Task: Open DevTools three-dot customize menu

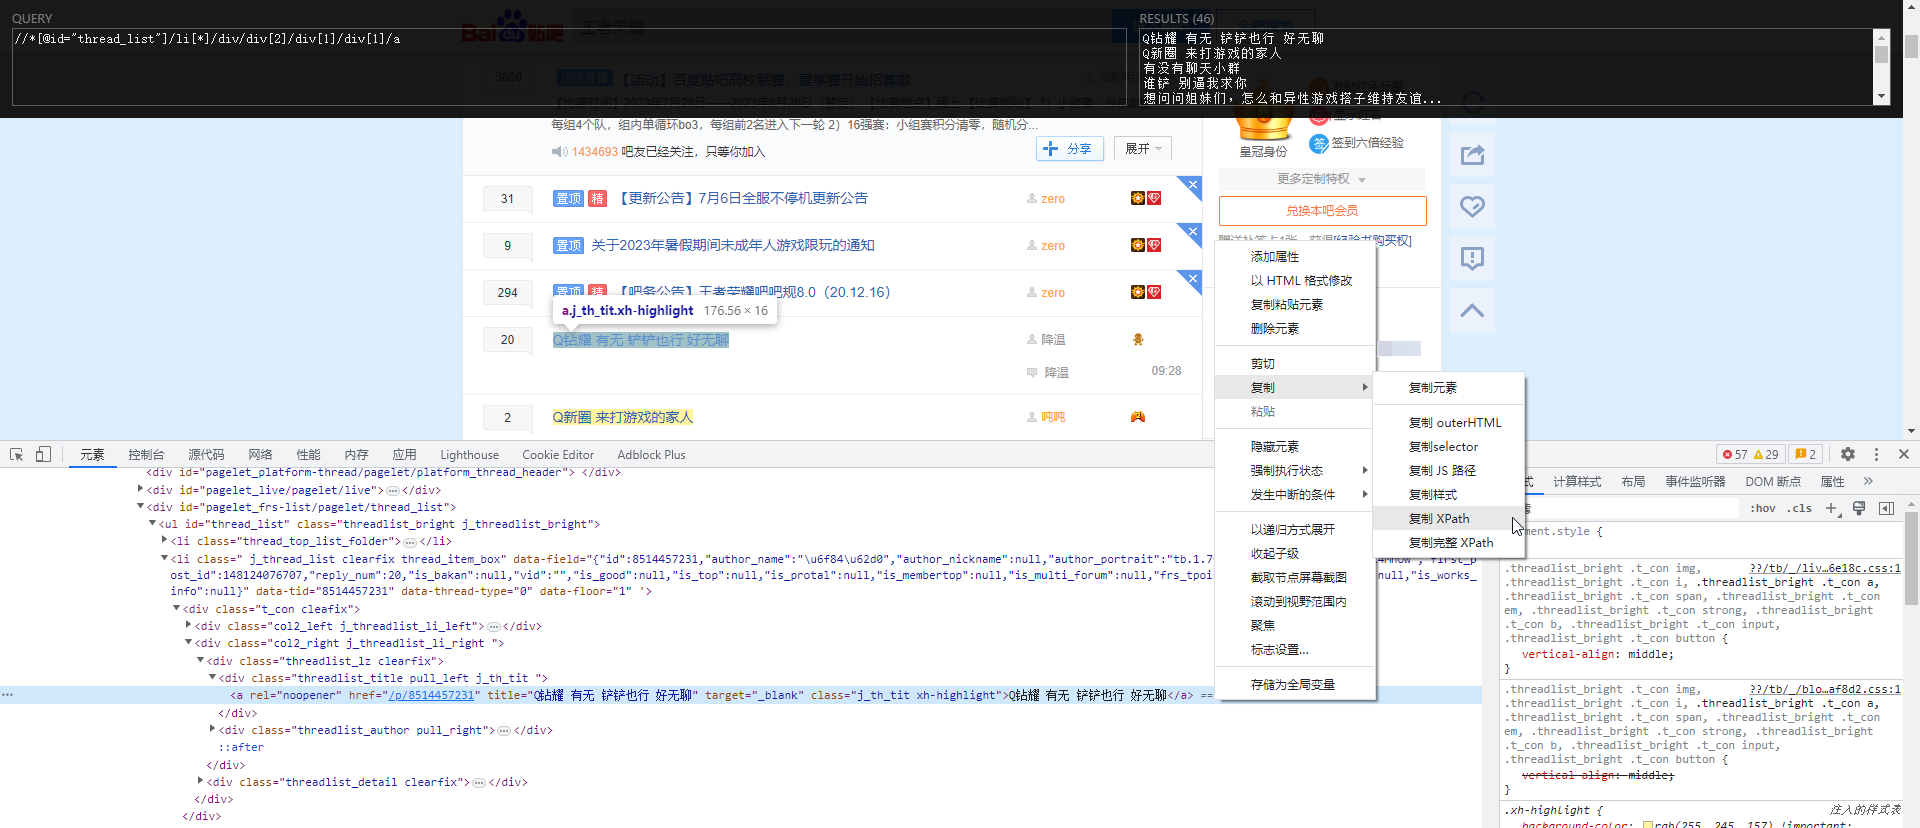Action: pos(1876,454)
